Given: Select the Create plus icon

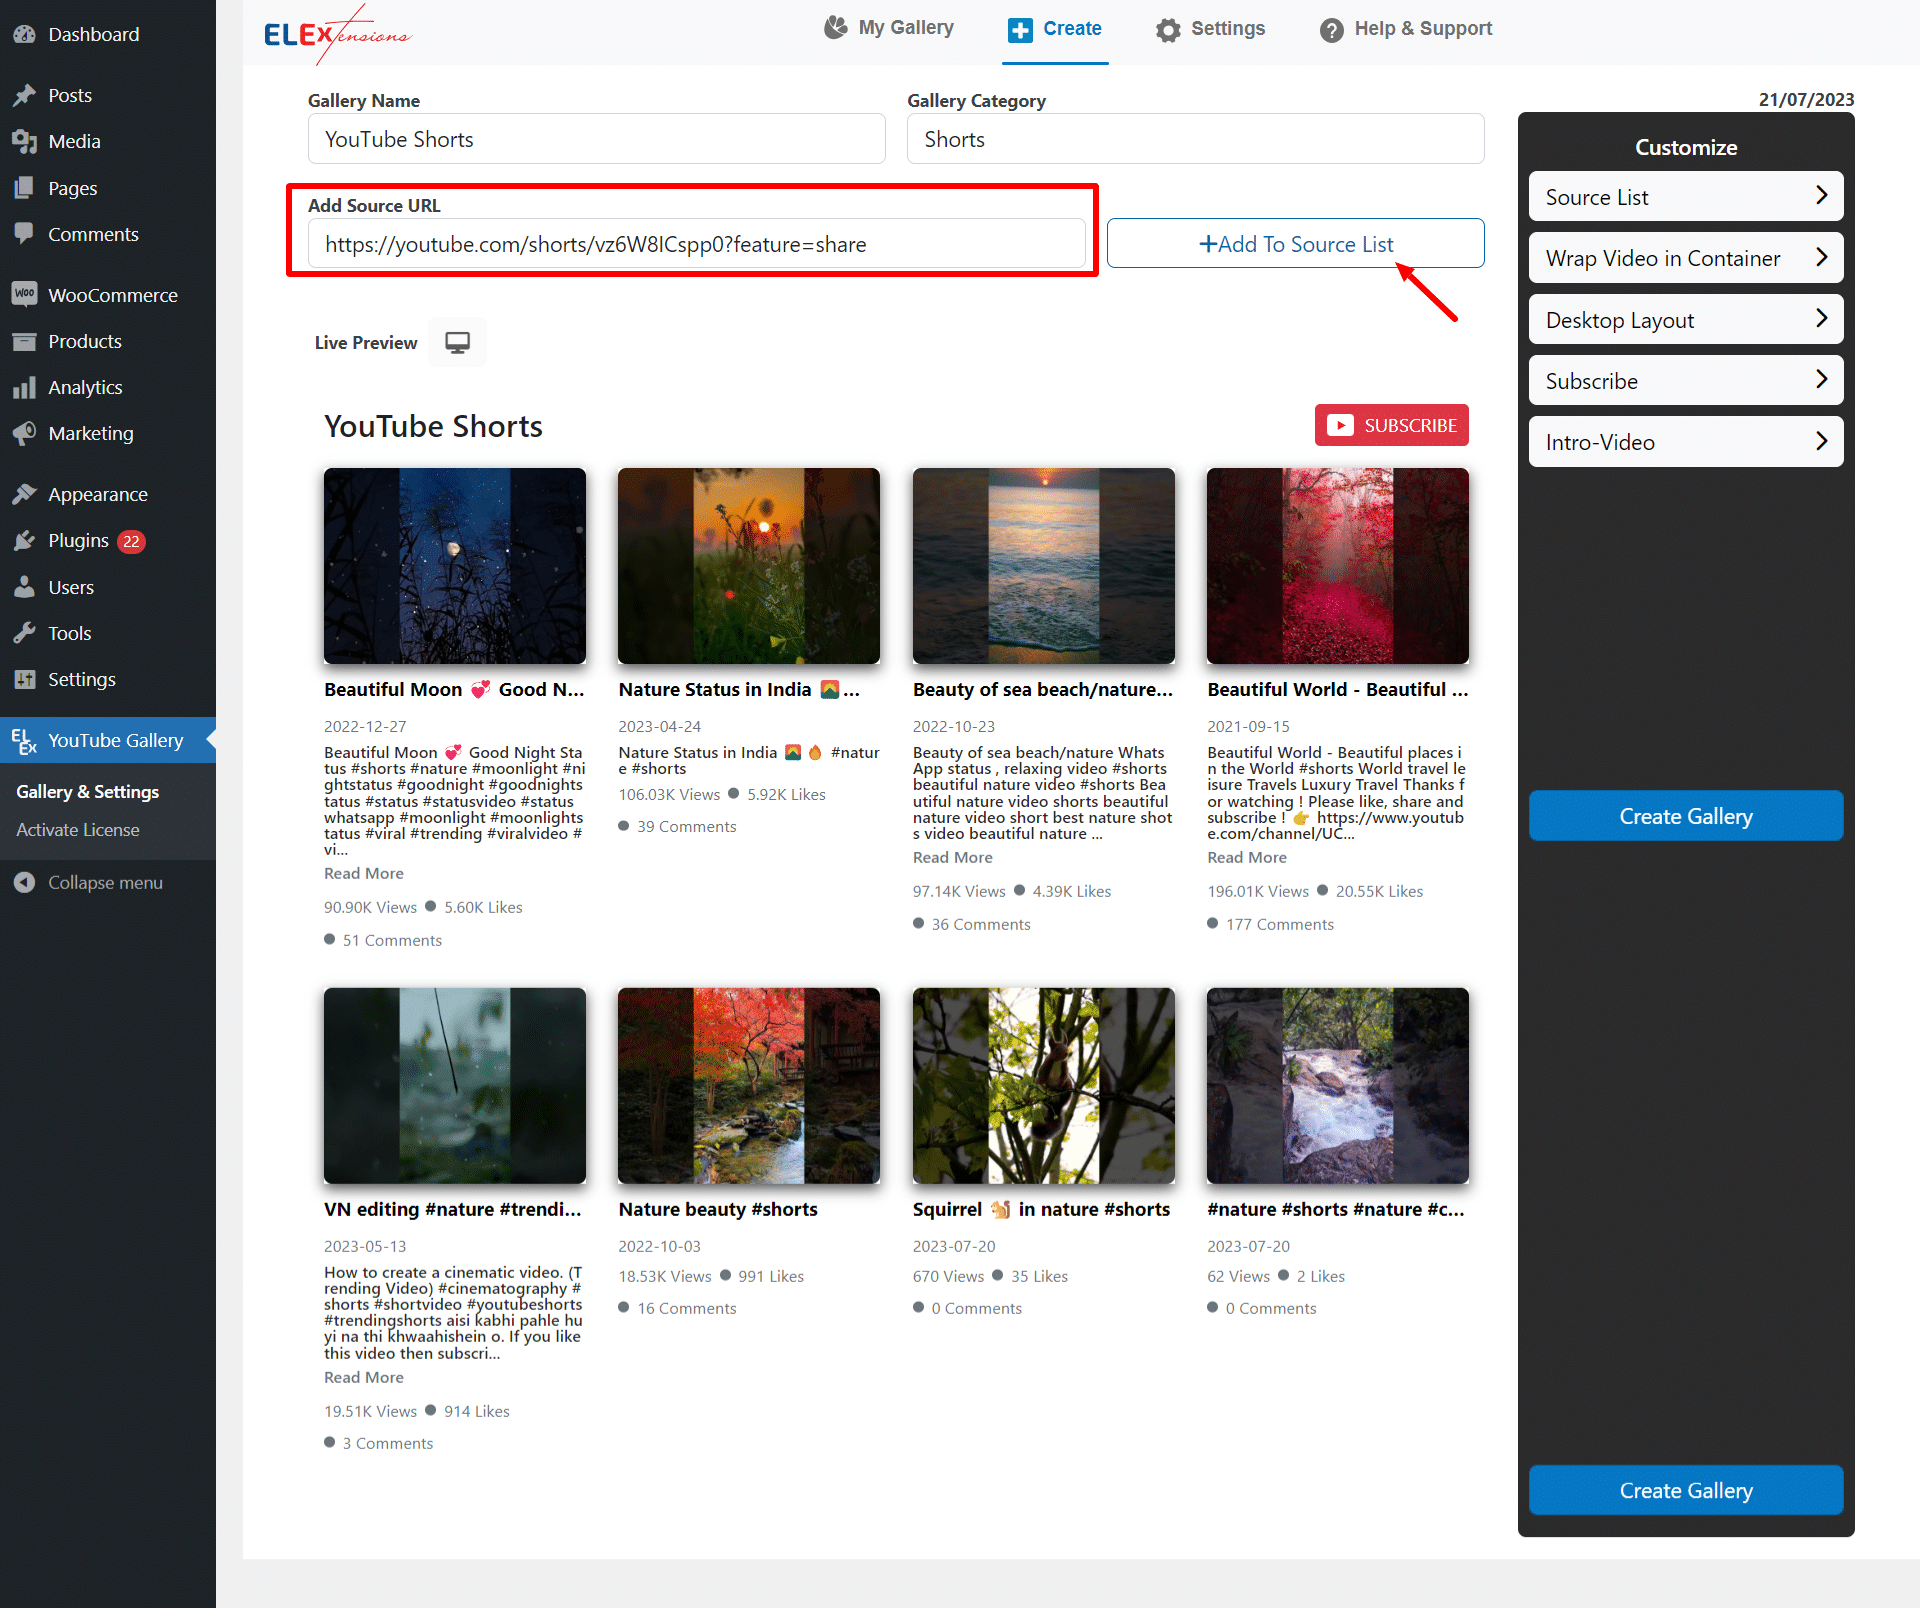Looking at the screenshot, I should coord(1020,29).
